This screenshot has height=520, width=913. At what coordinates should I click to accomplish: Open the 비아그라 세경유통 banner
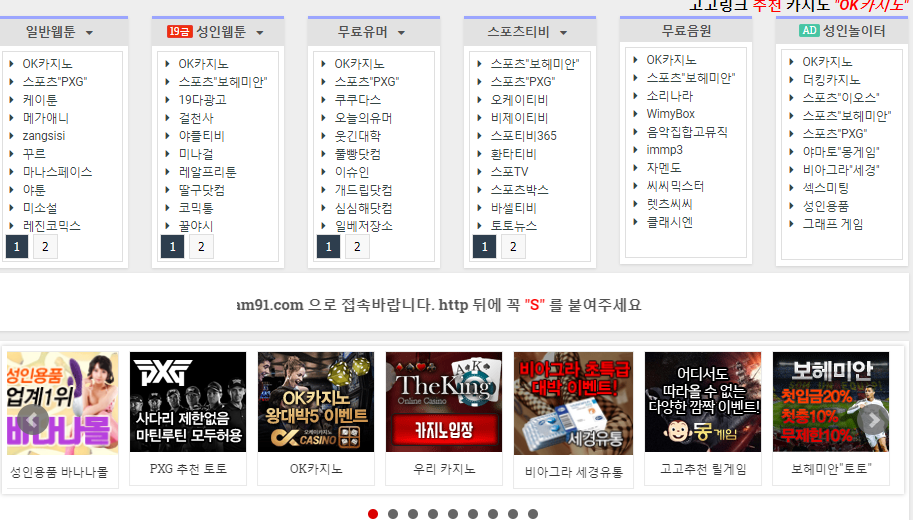pos(574,403)
